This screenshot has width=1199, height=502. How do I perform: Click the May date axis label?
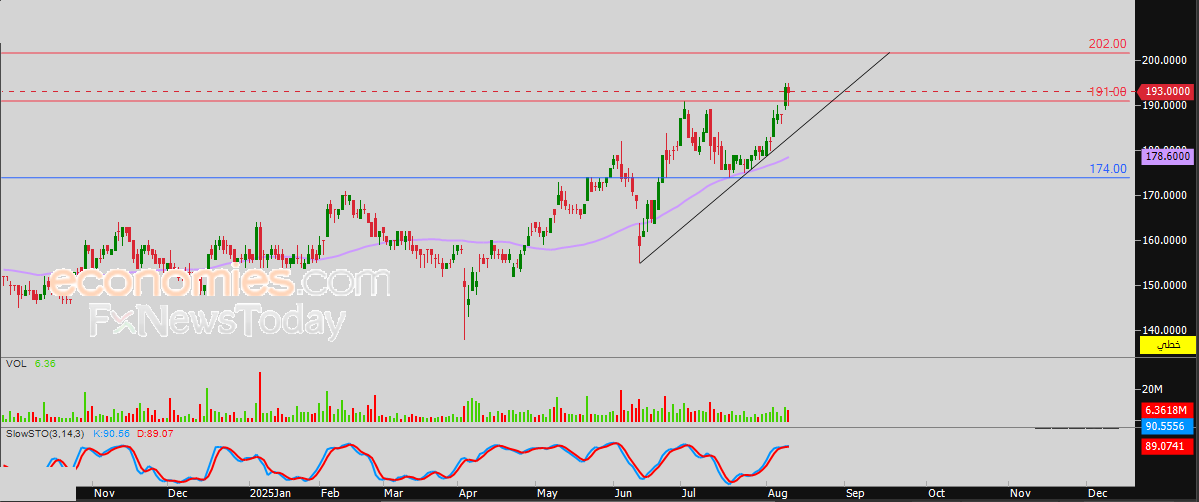tap(548, 494)
